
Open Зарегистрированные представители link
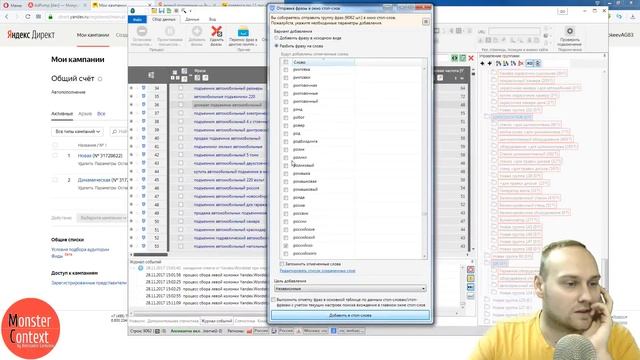click(x=89, y=282)
